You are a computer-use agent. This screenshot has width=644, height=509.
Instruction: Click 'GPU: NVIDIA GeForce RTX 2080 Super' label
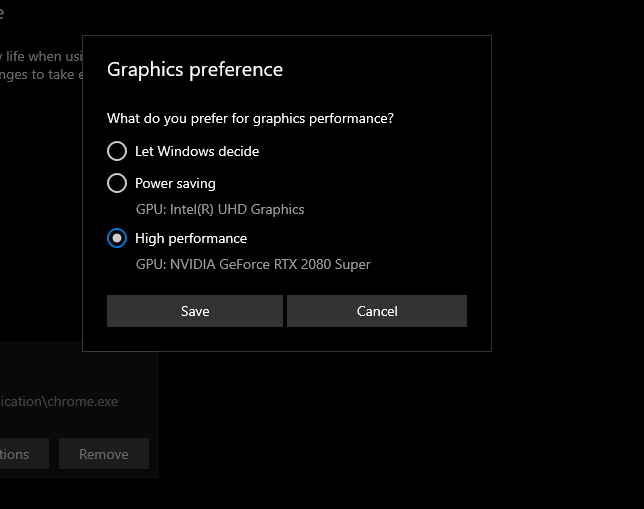tap(253, 264)
